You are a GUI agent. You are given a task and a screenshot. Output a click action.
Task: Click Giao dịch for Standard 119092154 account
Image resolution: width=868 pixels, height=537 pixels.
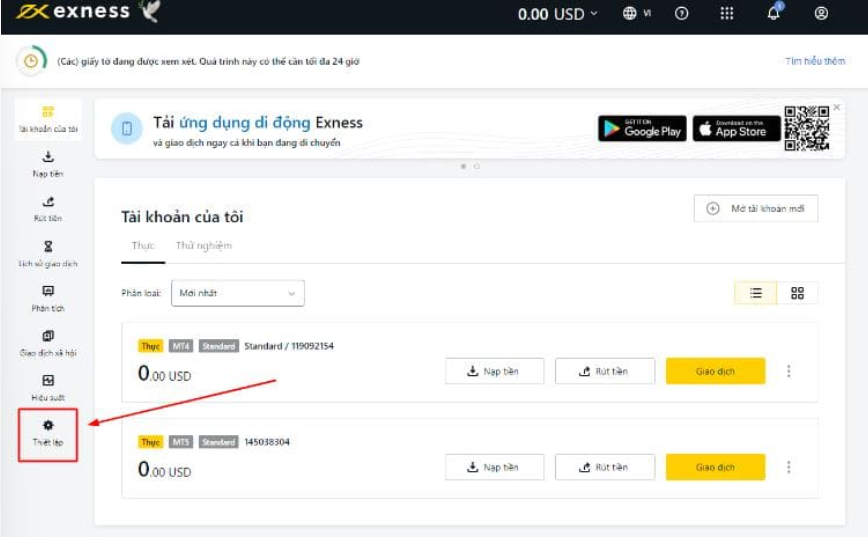[x=715, y=371]
